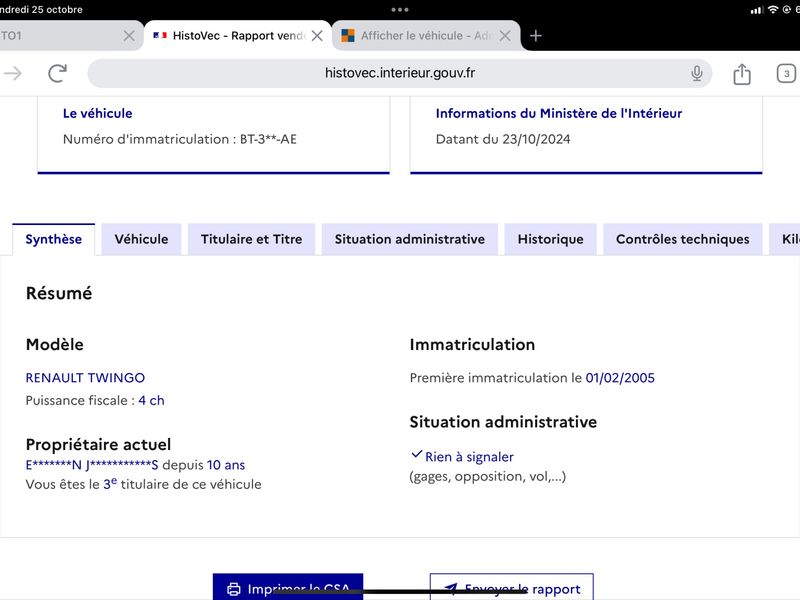Click the date in the status bar
800x600 pixels.
coord(41,9)
